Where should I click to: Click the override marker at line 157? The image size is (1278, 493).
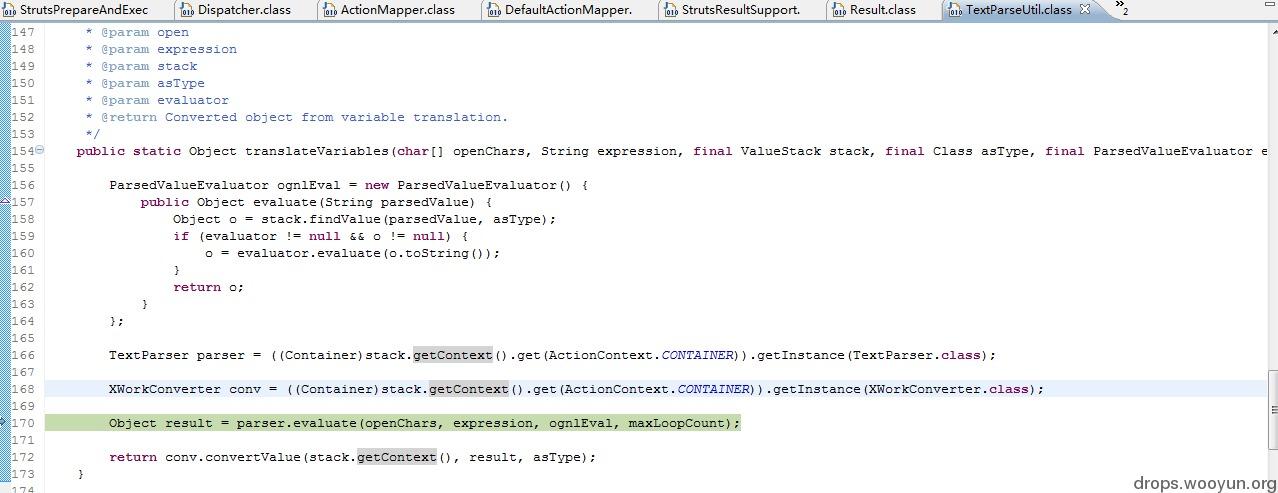click(4, 201)
